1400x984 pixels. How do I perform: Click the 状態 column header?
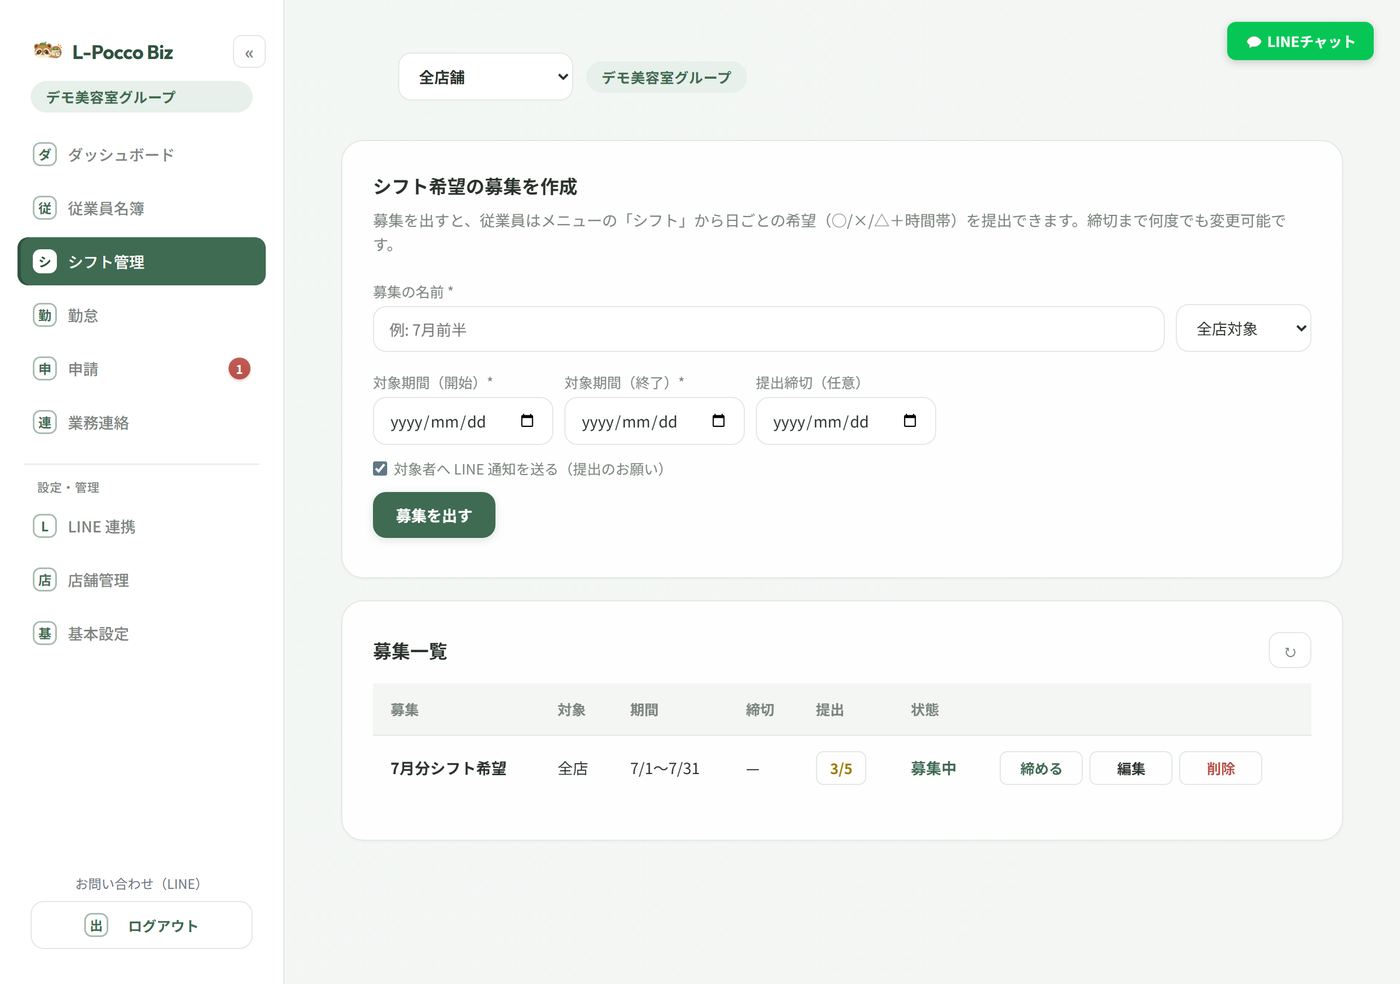click(x=925, y=709)
